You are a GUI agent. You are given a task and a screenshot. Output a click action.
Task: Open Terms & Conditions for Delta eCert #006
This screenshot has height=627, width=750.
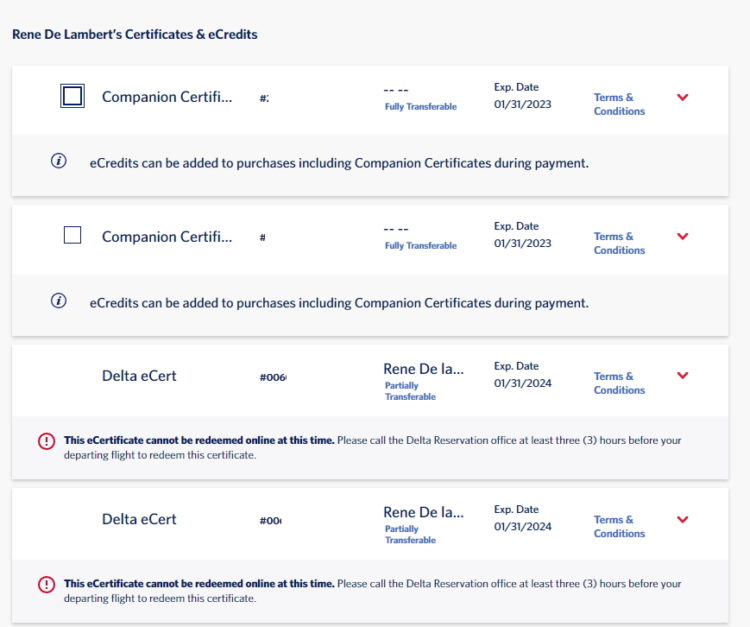click(x=619, y=383)
